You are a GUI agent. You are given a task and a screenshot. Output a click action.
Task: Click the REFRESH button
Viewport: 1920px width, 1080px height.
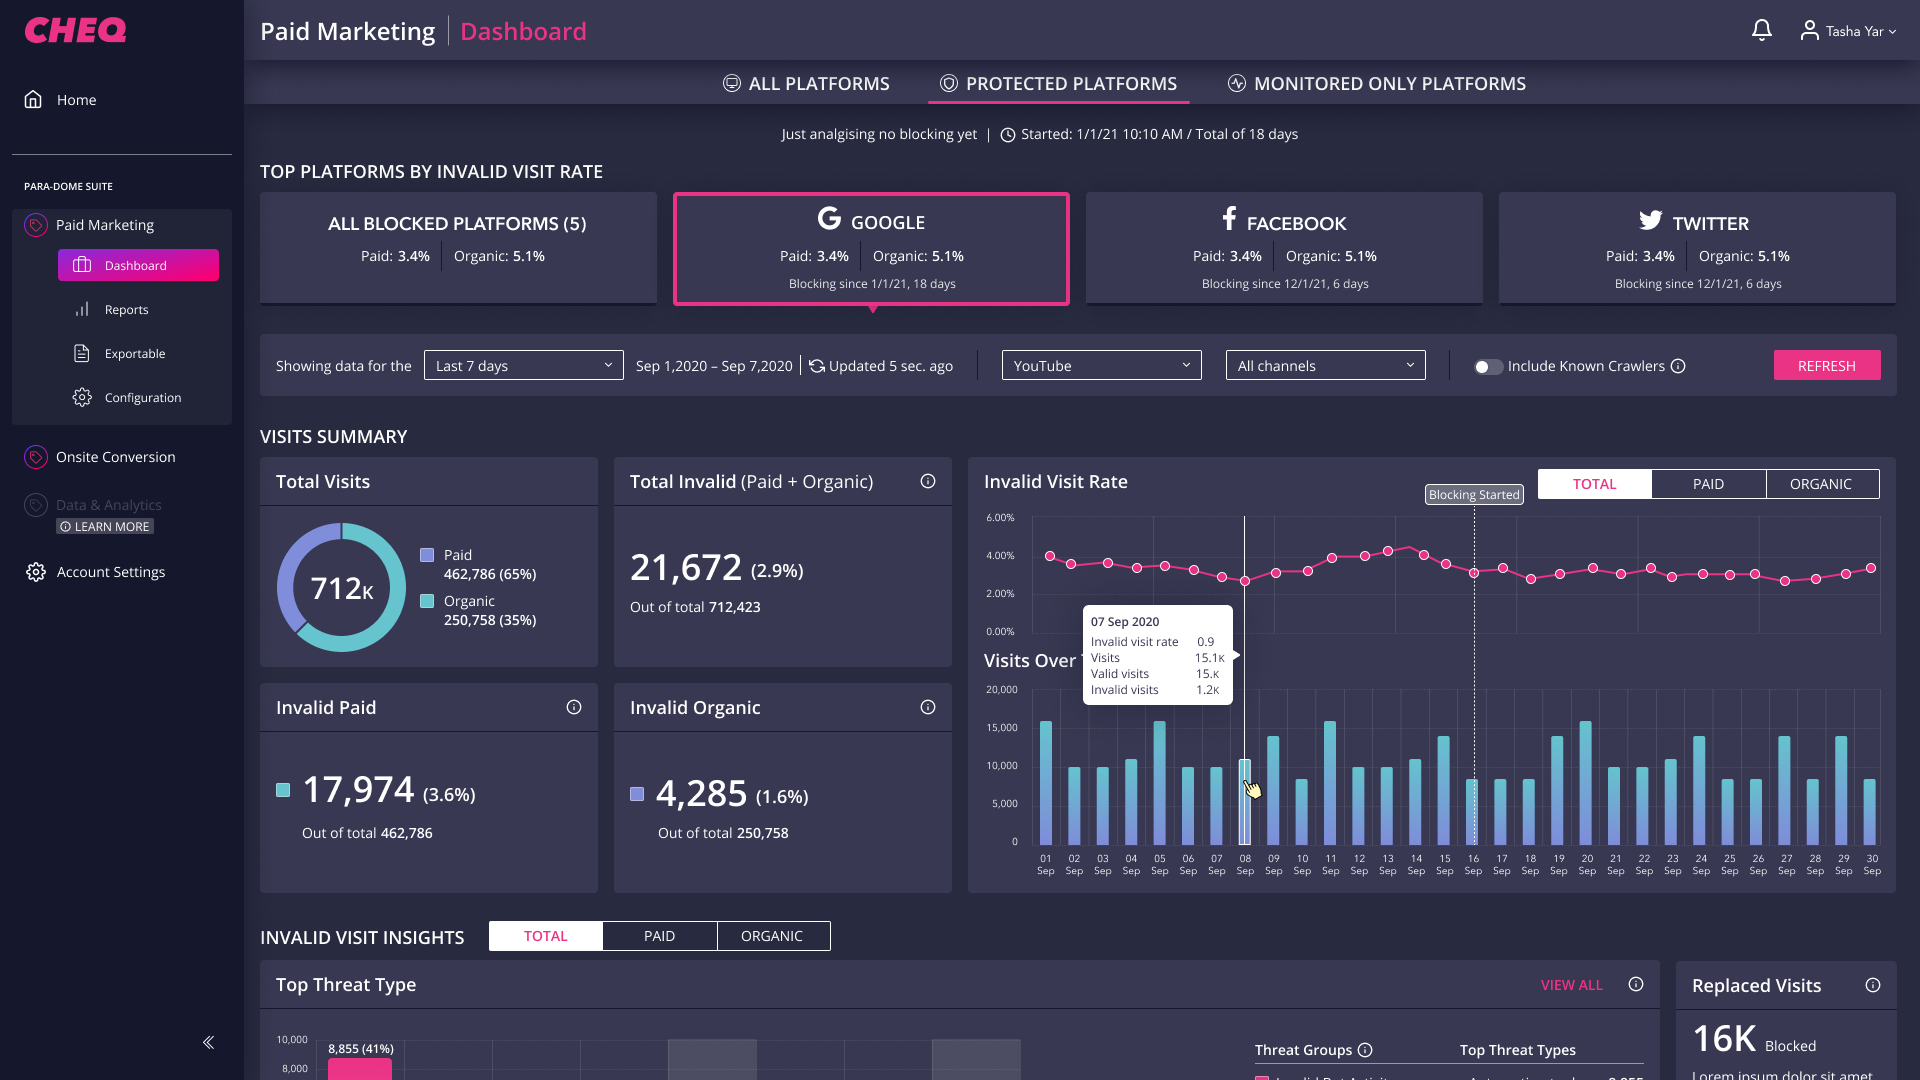(1827, 366)
